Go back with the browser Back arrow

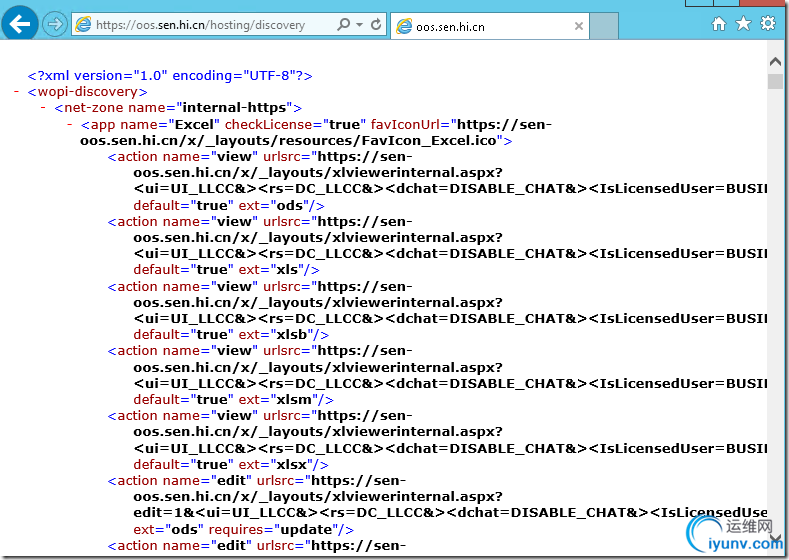pyautogui.click(x=19, y=24)
